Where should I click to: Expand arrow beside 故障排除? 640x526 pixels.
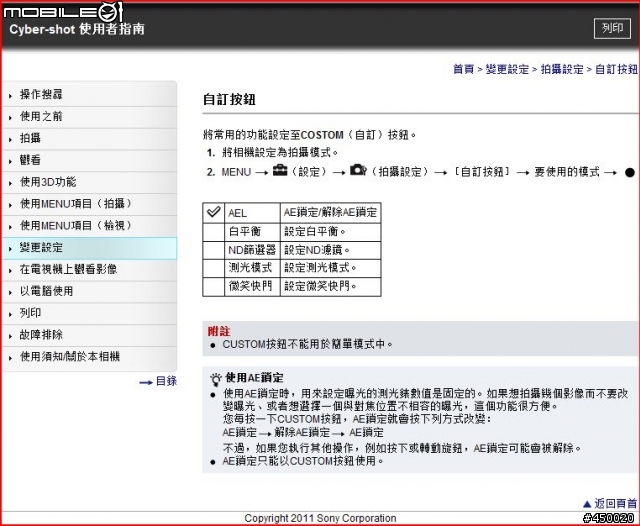pyautogui.click(x=11, y=336)
